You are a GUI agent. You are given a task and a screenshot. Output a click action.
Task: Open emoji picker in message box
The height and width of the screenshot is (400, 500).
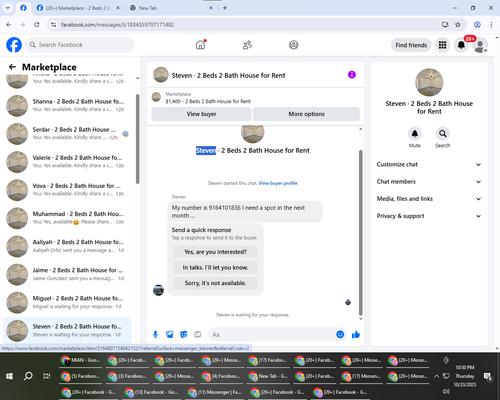(x=340, y=334)
